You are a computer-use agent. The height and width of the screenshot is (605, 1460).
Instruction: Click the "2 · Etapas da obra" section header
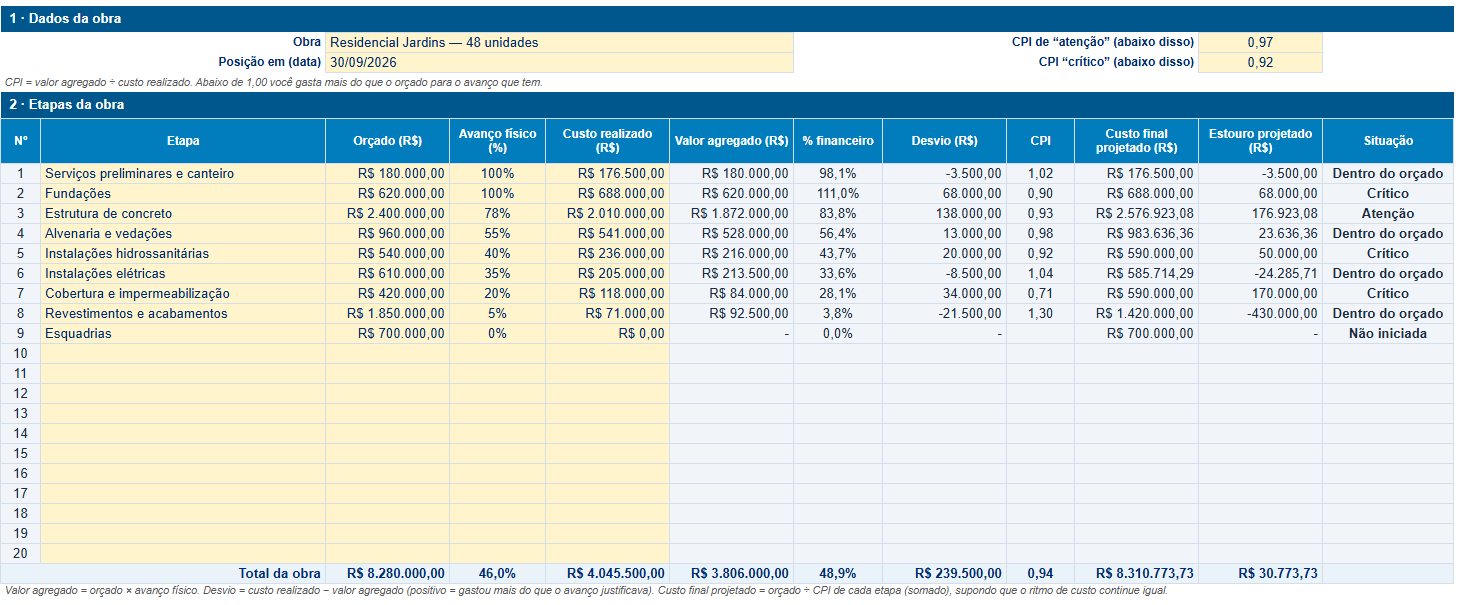pyautogui.click(x=727, y=105)
